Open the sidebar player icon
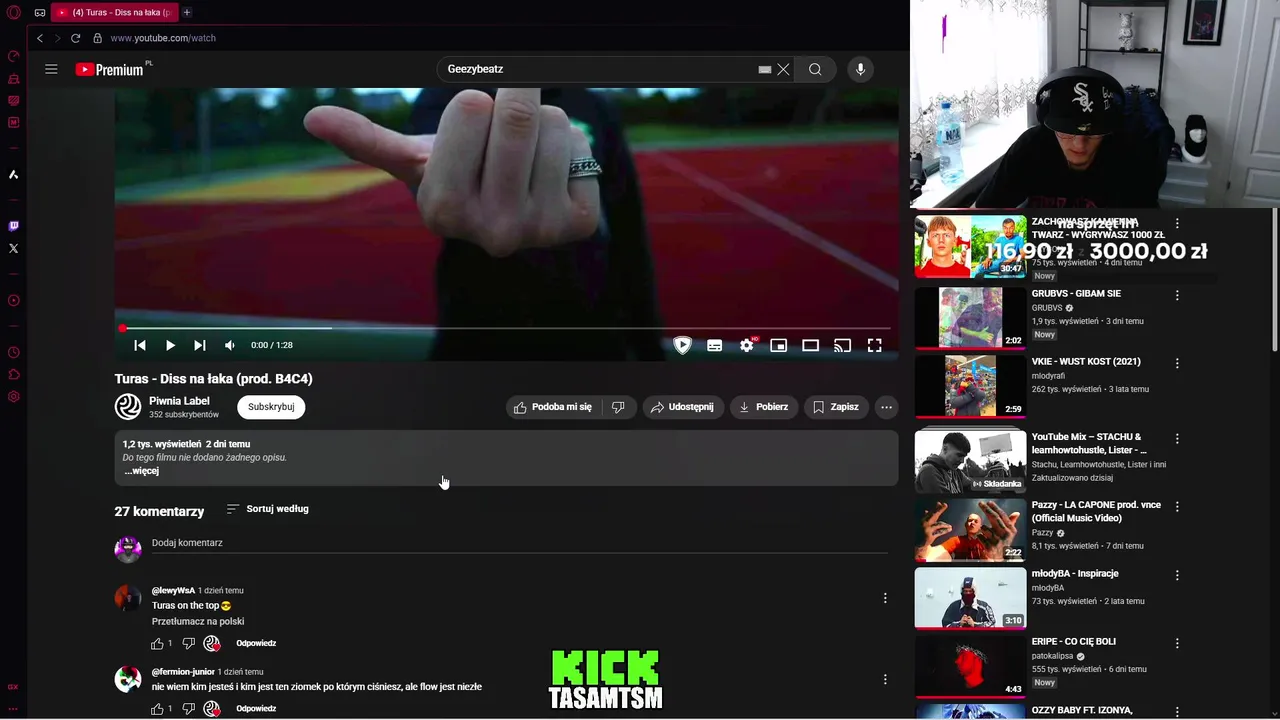 click(13, 301)
